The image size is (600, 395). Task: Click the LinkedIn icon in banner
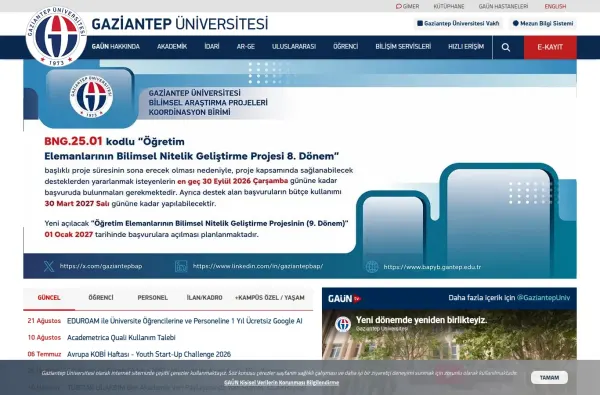(x=181, y=266)
